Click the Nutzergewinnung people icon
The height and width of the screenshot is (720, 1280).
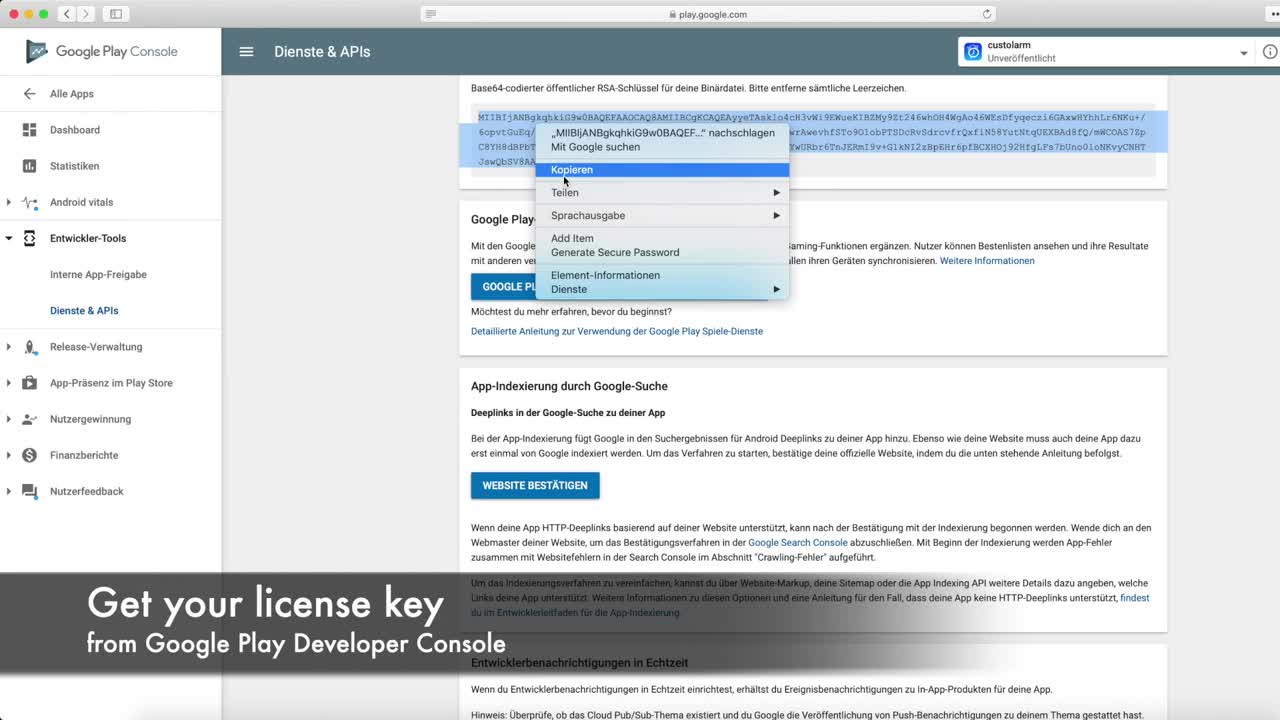pos(29,419)
